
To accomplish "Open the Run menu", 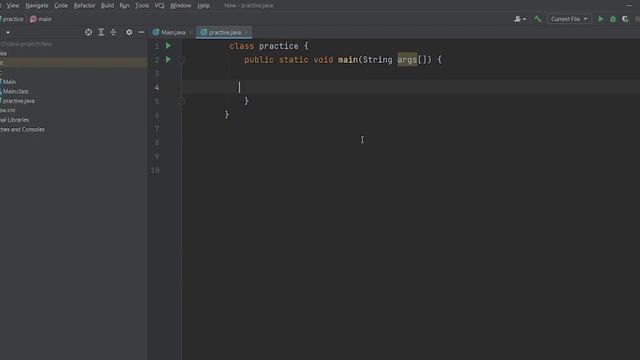I will (x=124, y=5).
